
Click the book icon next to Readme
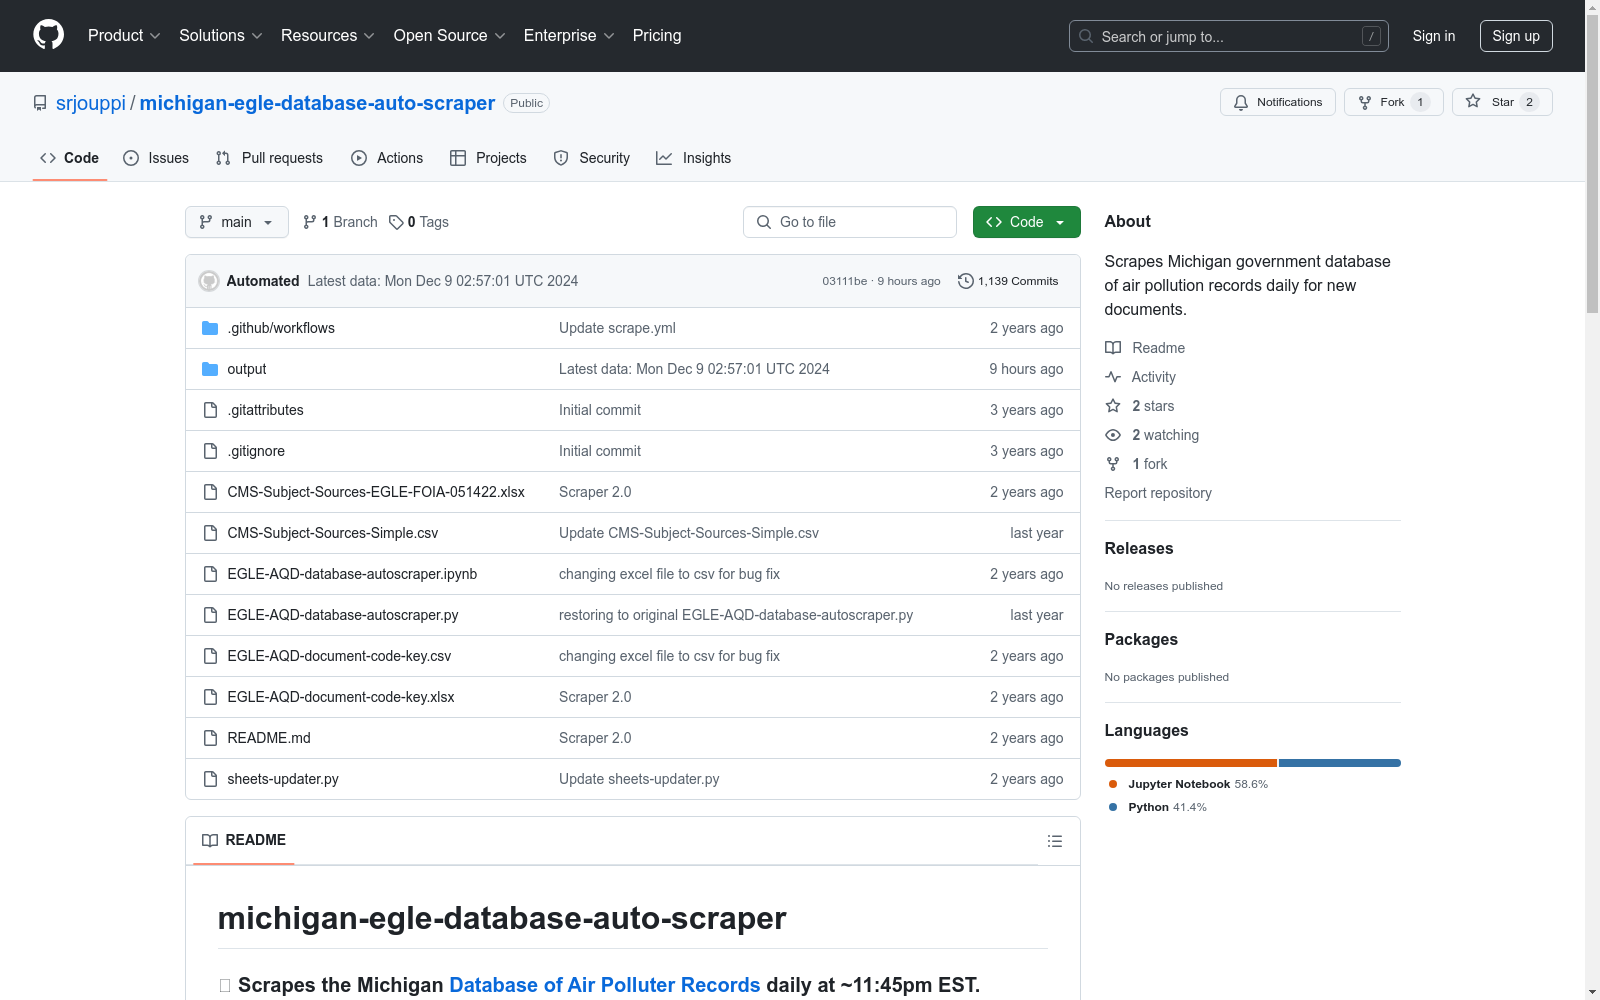[1113, 348]
